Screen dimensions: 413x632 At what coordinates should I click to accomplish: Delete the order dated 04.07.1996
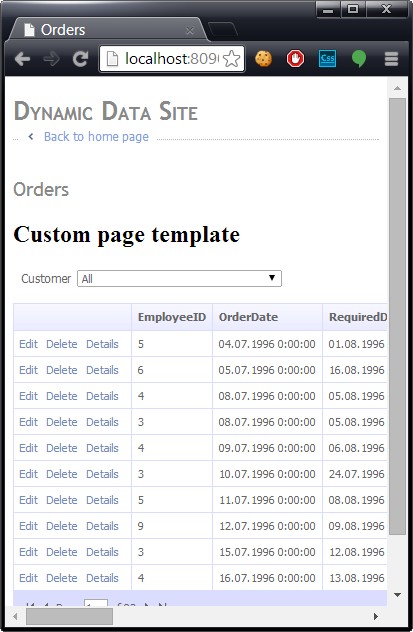point(62,344)
